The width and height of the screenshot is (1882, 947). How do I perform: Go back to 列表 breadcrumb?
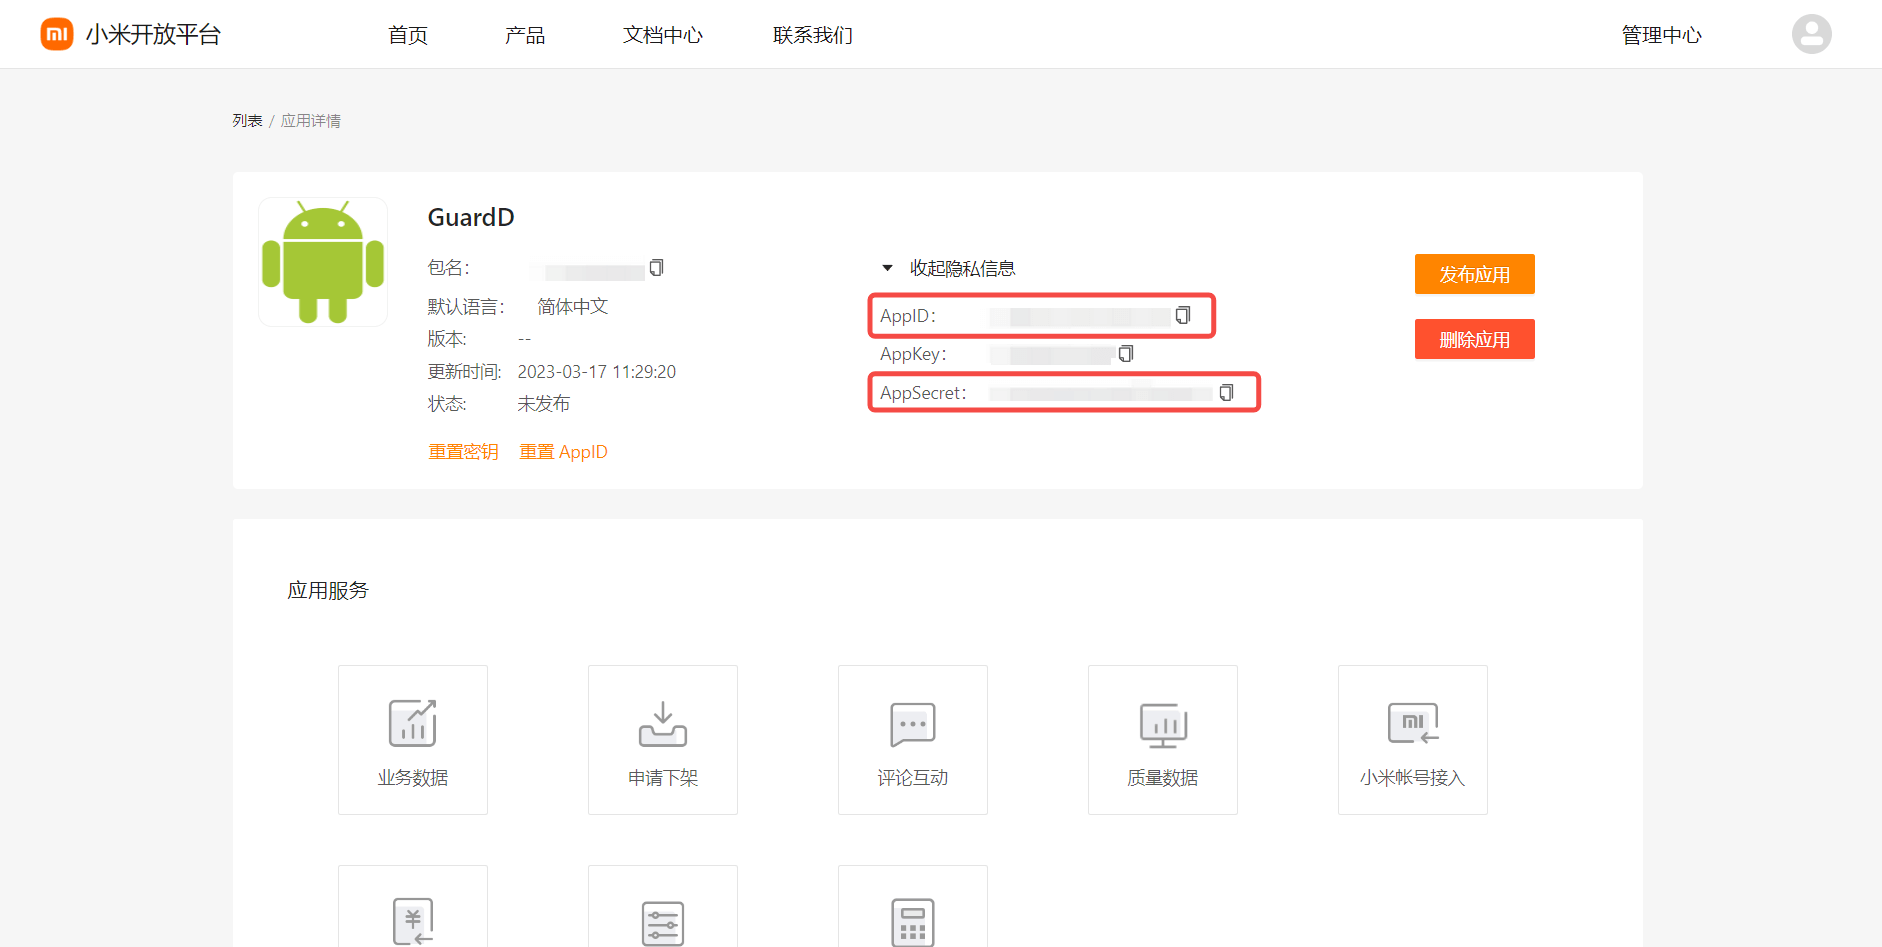coord(247,121)
